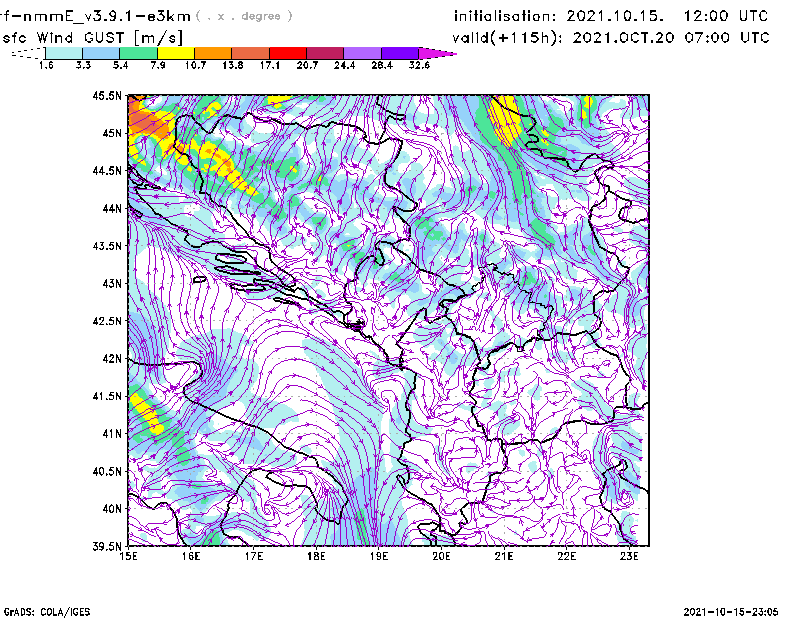Click longitude label 23E

tap(630, 556)
